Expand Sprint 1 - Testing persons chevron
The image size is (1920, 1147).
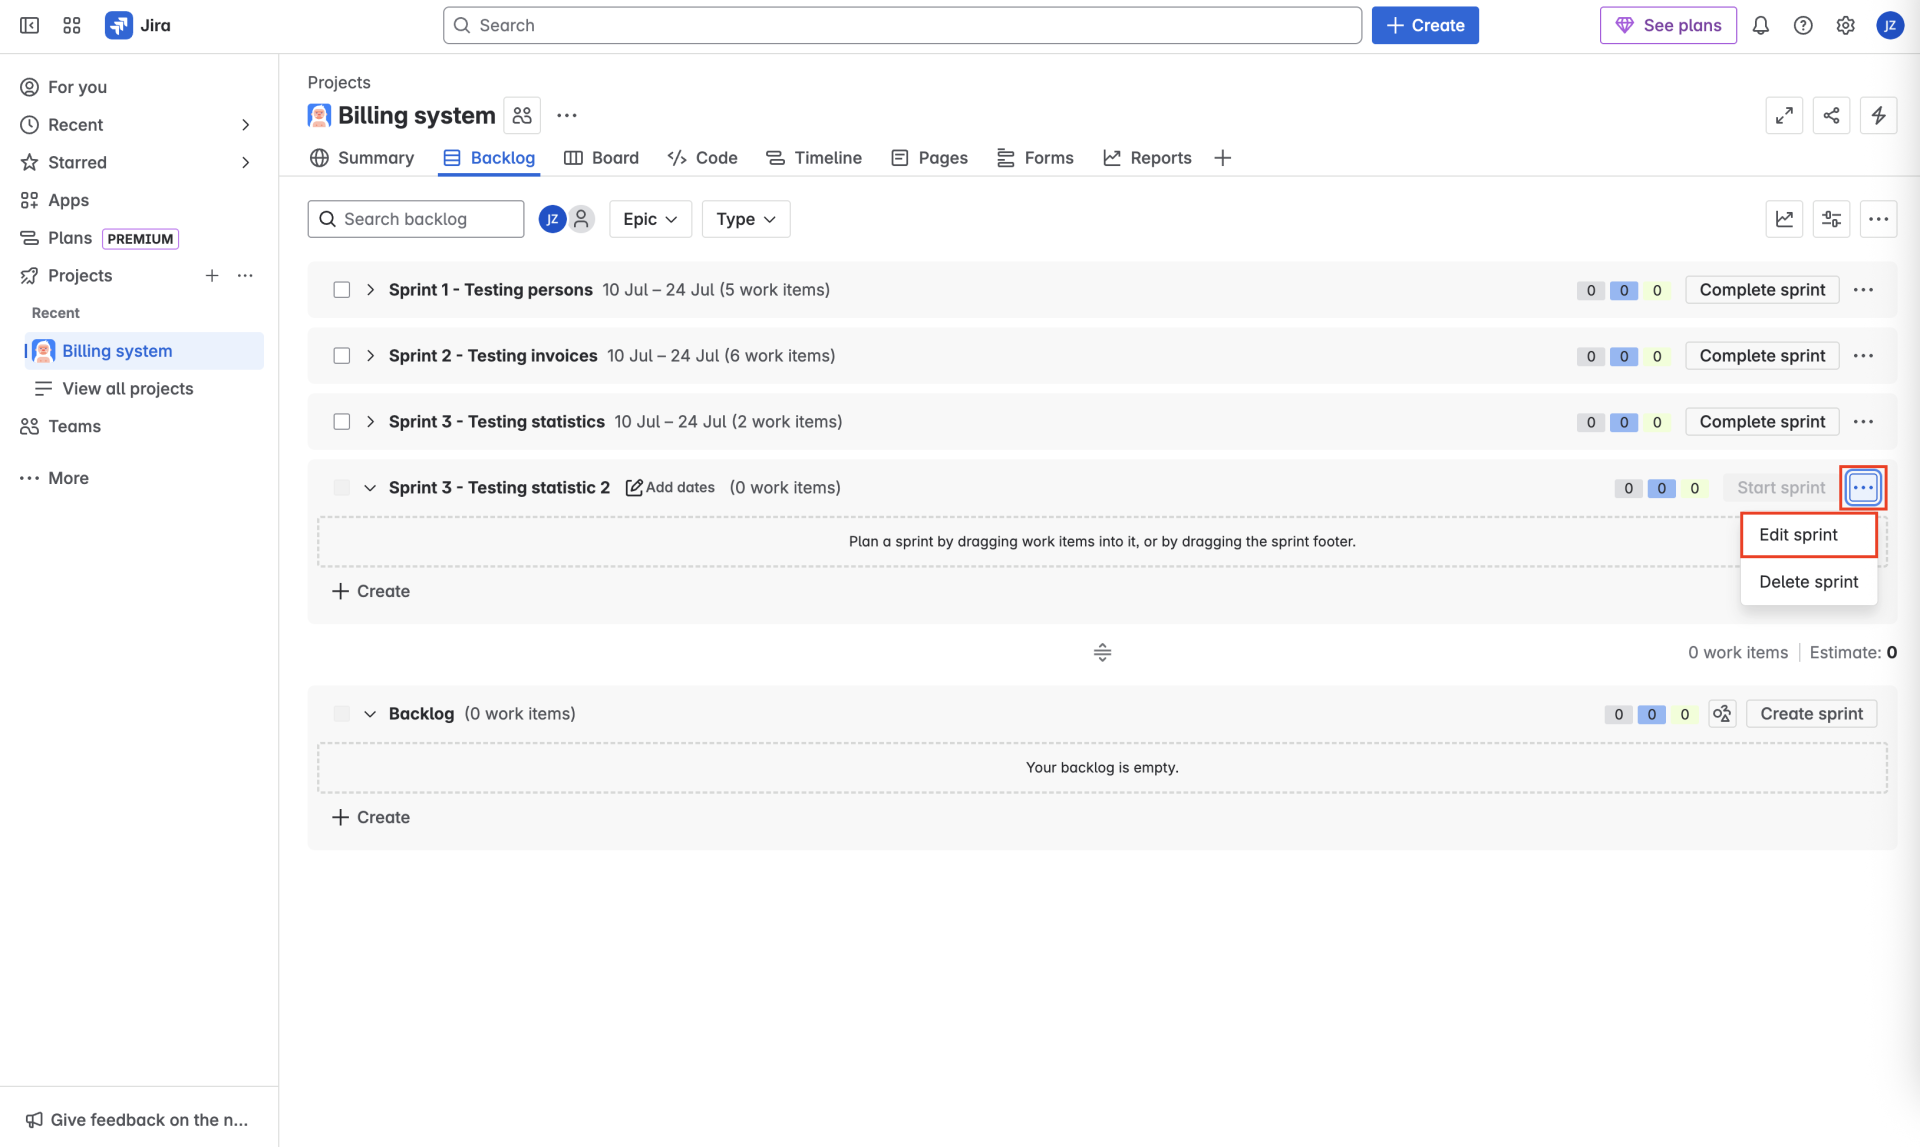(370, 290)
